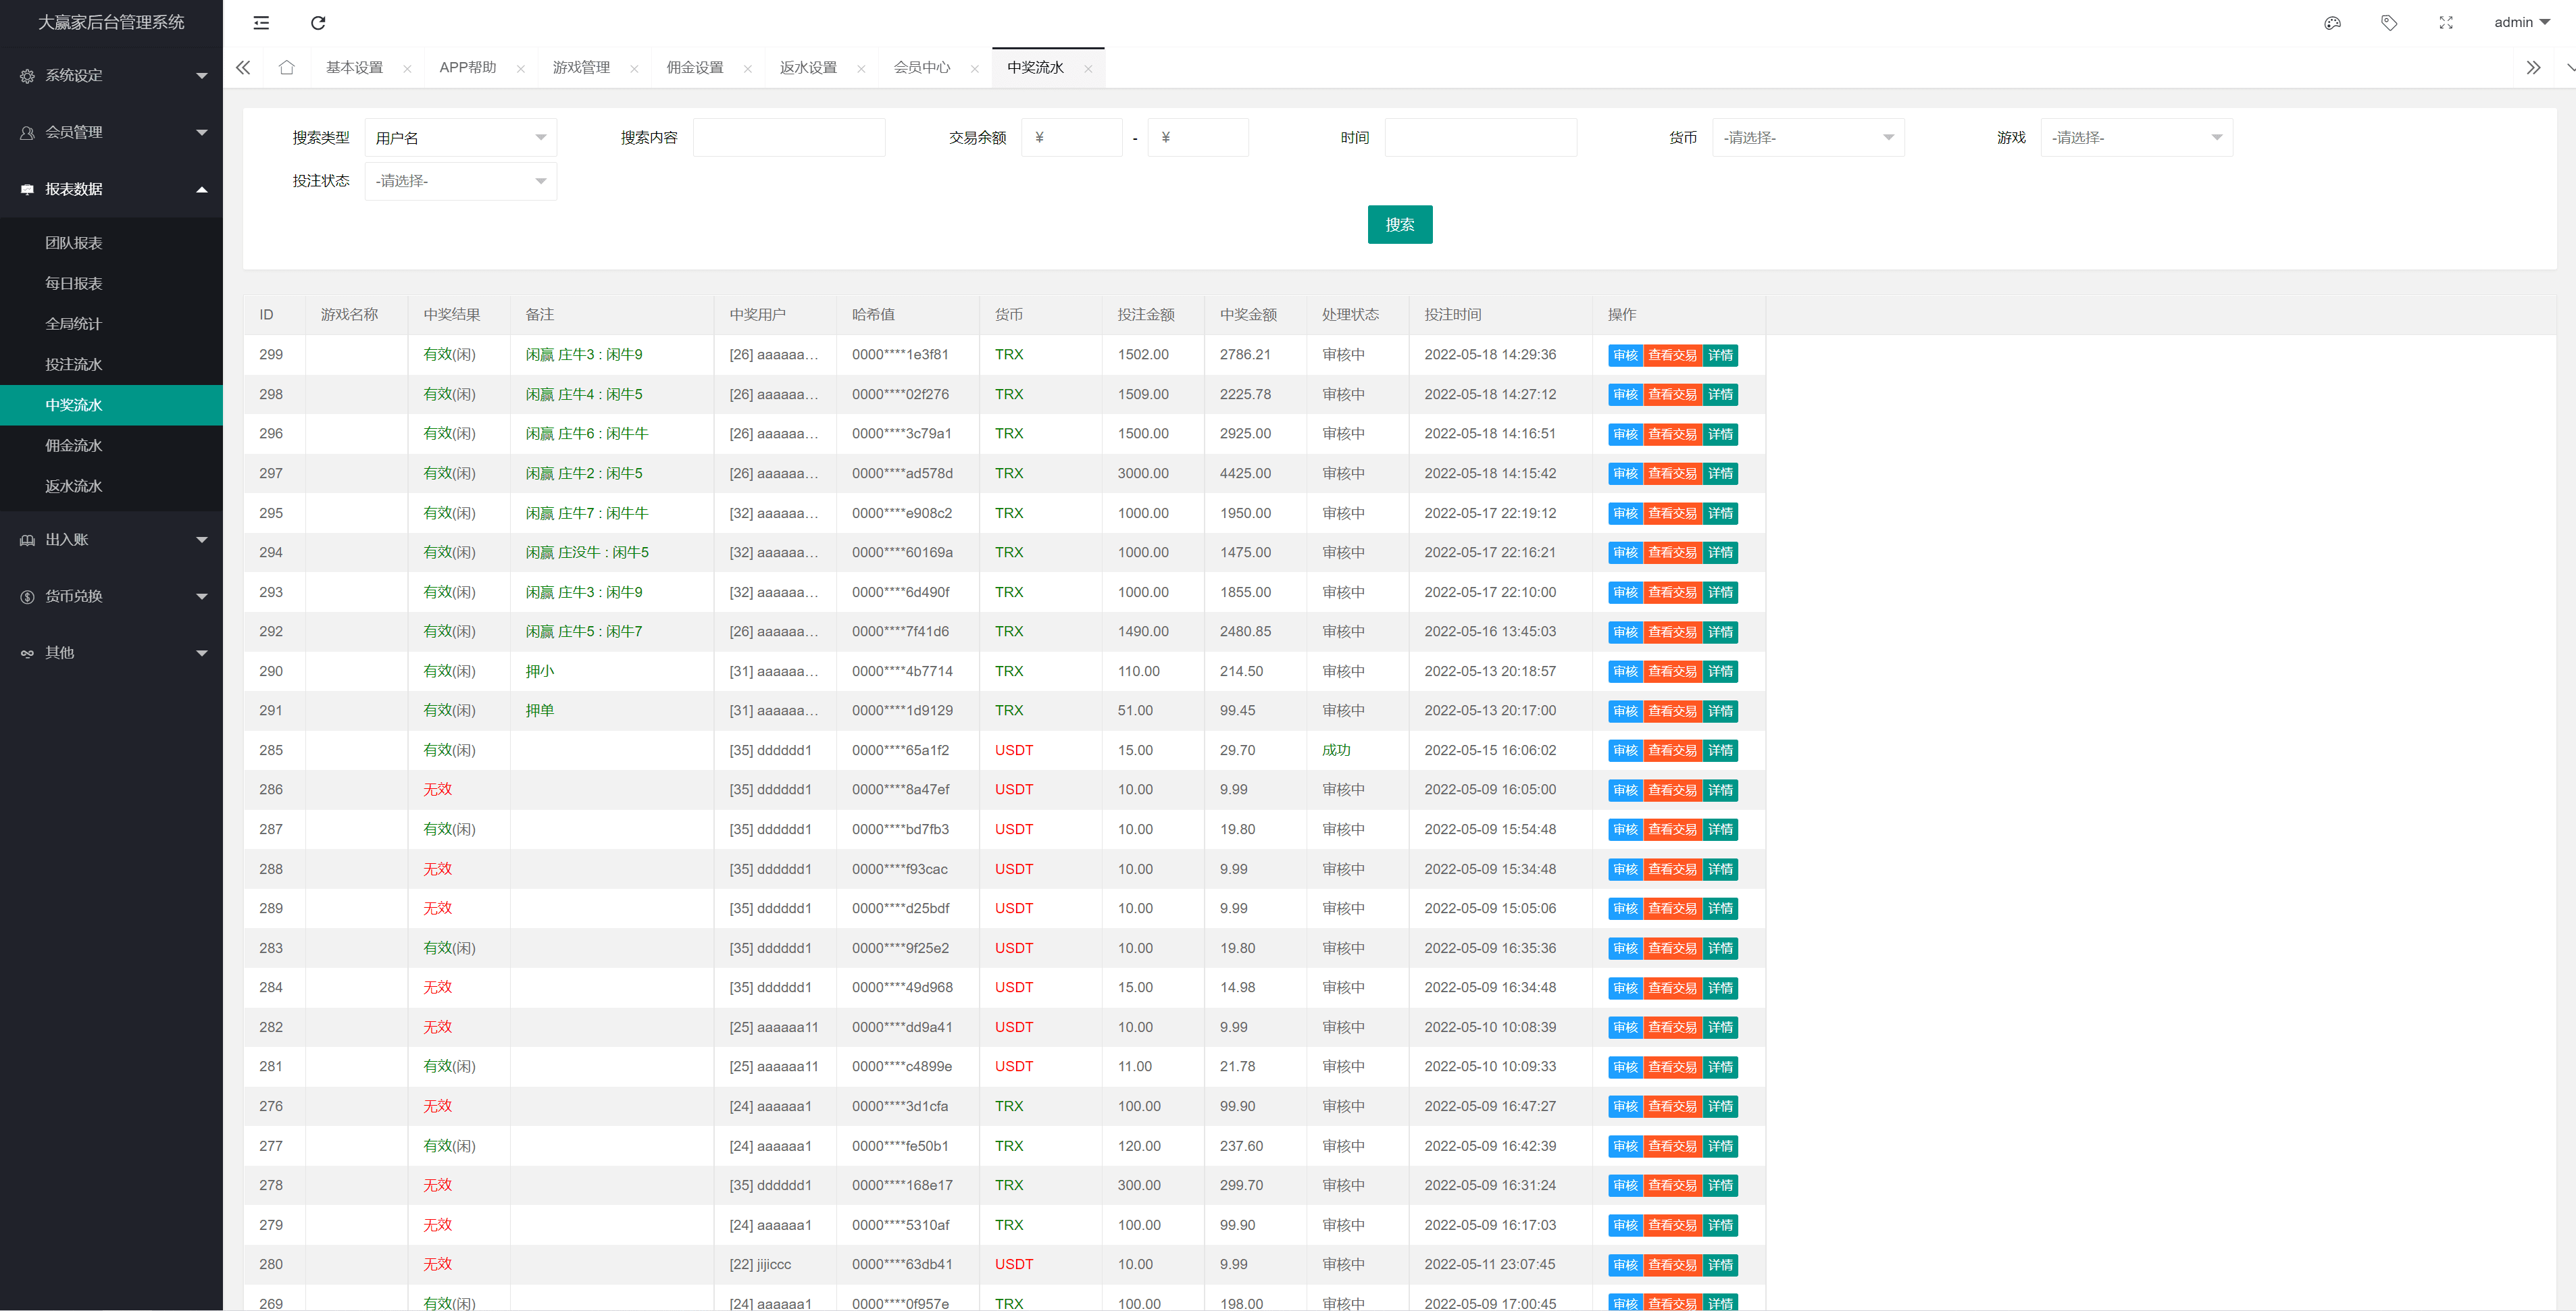
Task: Toggle fullscreen mode icon
Action: coord(2446,22)
